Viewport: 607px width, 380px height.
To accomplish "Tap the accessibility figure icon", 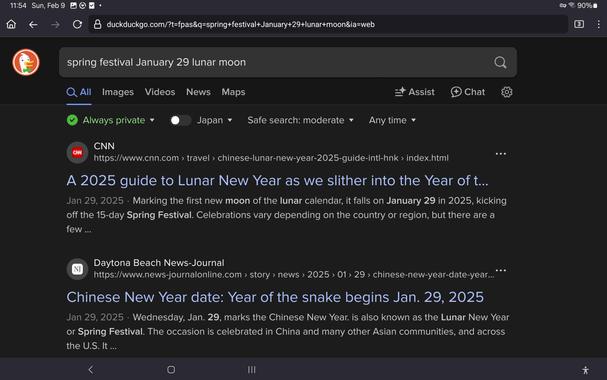I will [586, 370].
